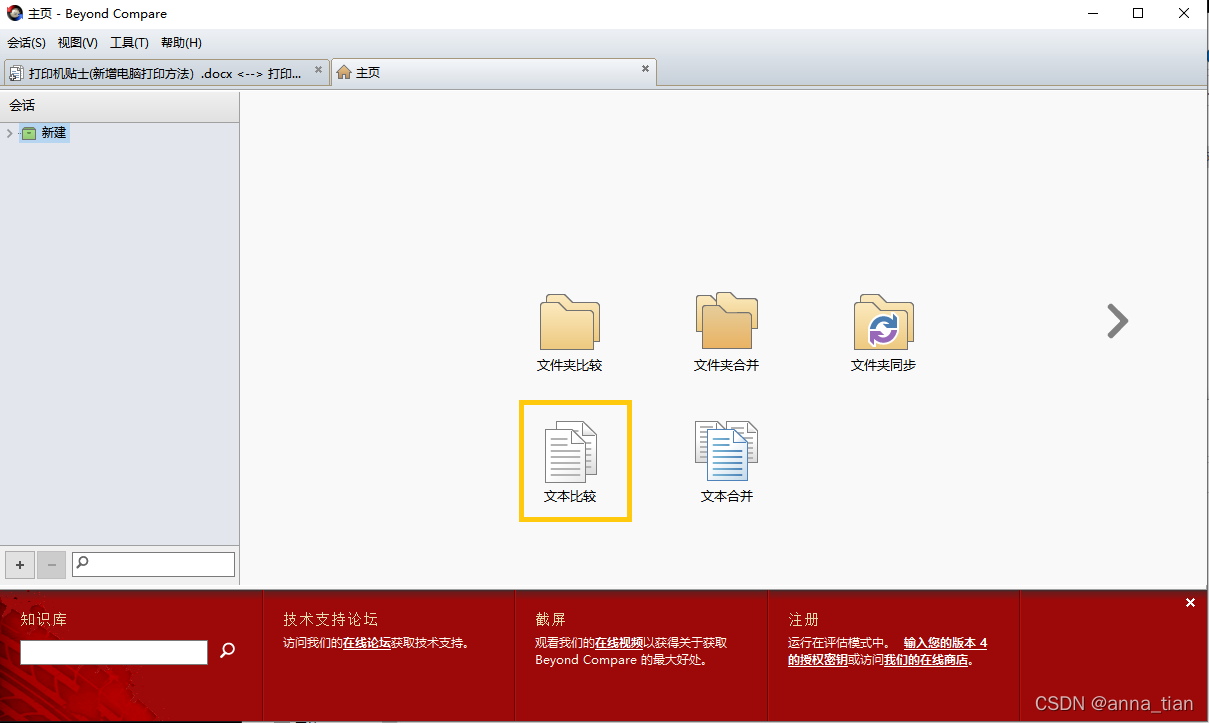Open the 工具(T) menu
The image size is (1209, 723).
point(129,43)
